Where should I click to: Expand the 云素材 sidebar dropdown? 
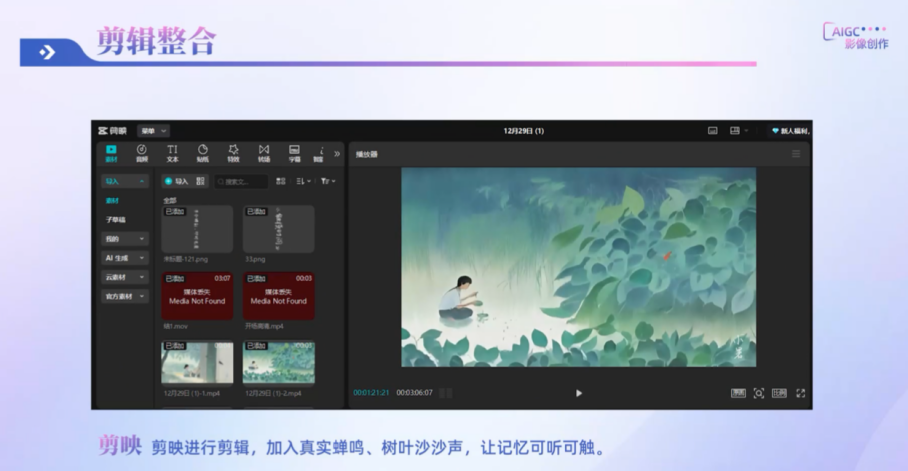point(125,277)
